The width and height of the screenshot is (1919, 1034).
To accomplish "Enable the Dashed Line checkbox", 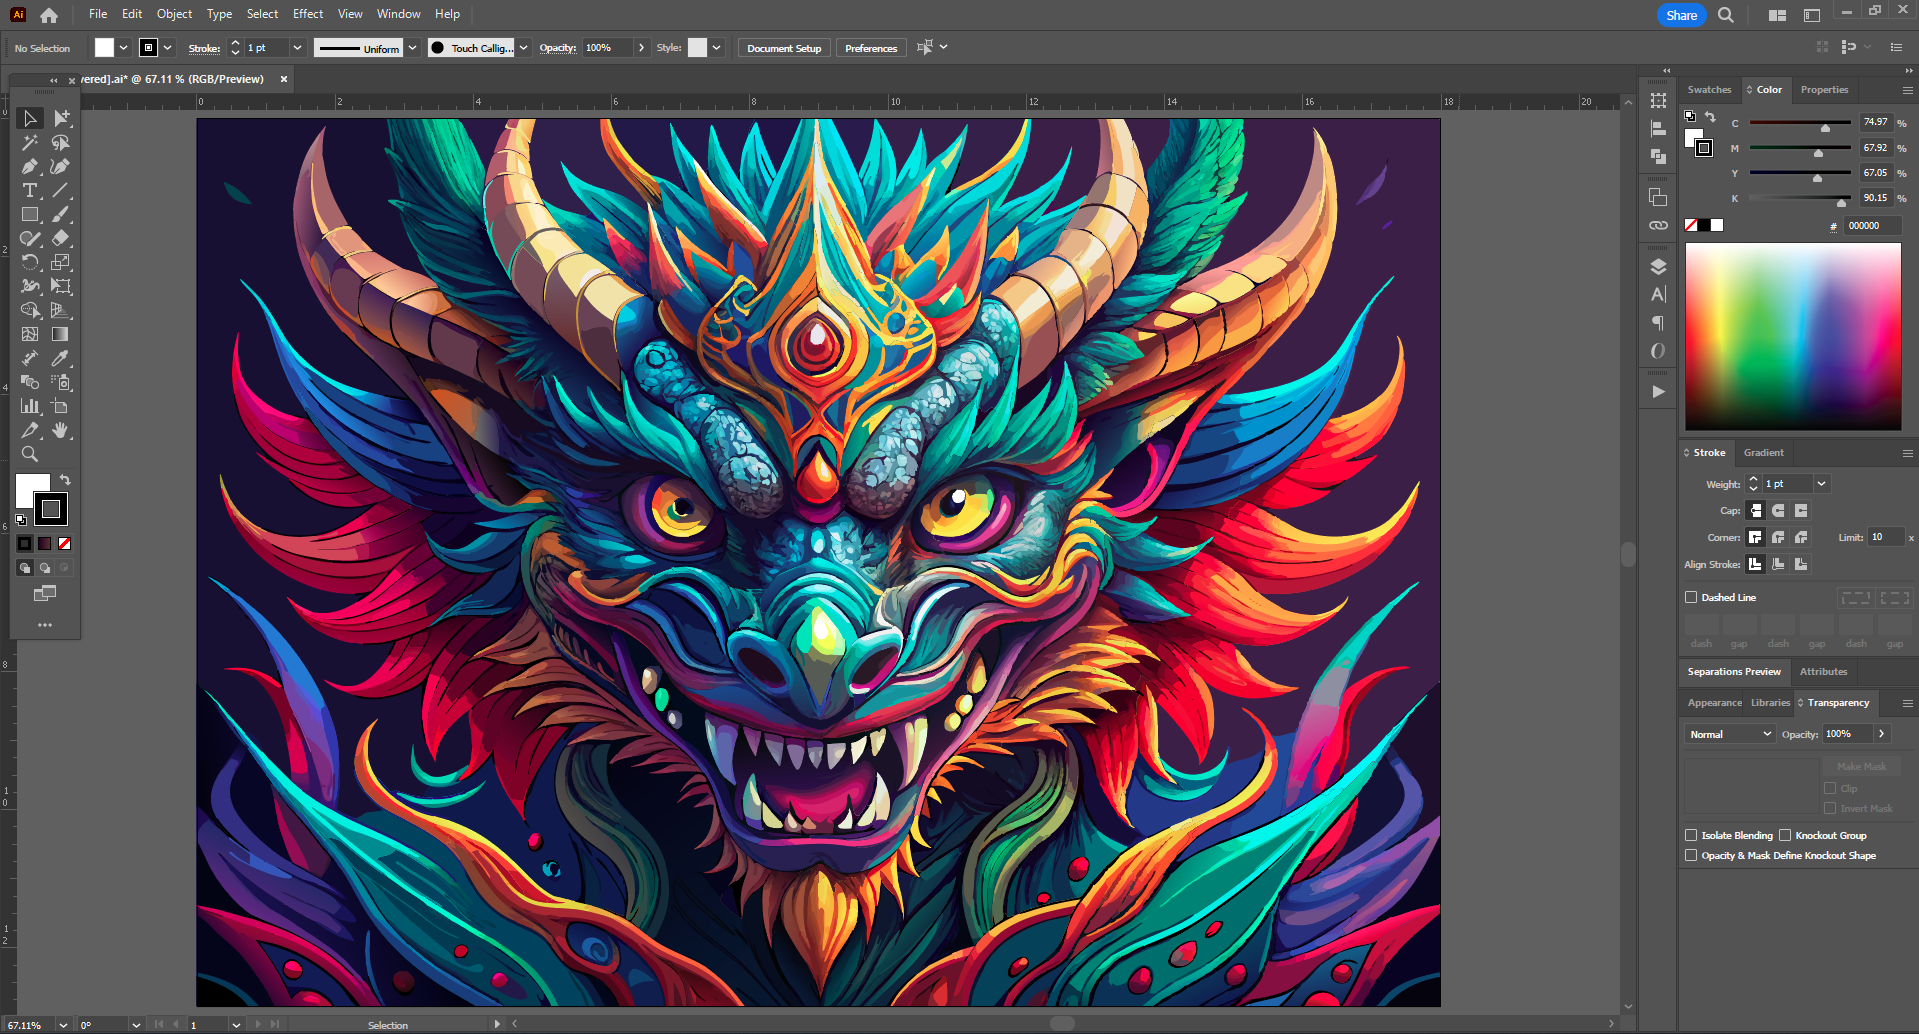I will [x=1691, y=597].
